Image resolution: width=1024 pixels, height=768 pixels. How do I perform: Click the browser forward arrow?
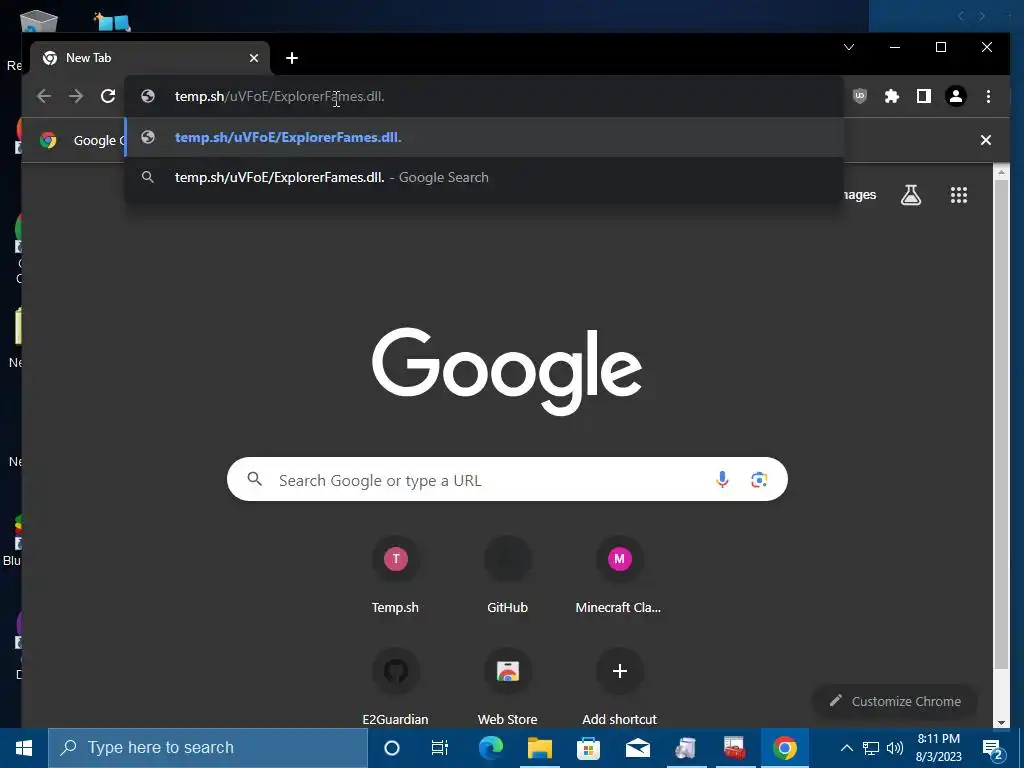[x=76, y=97]
